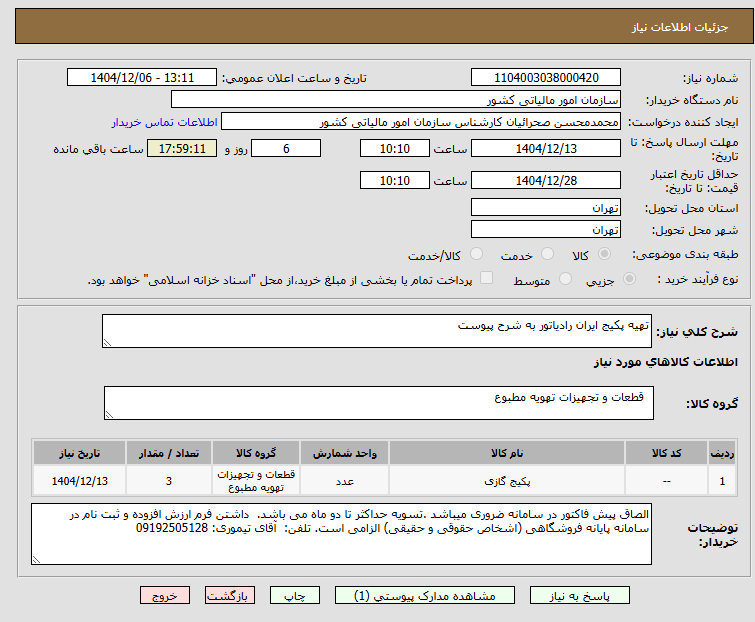Select the کالا/خدمت radio button

(x=476, y=254)
